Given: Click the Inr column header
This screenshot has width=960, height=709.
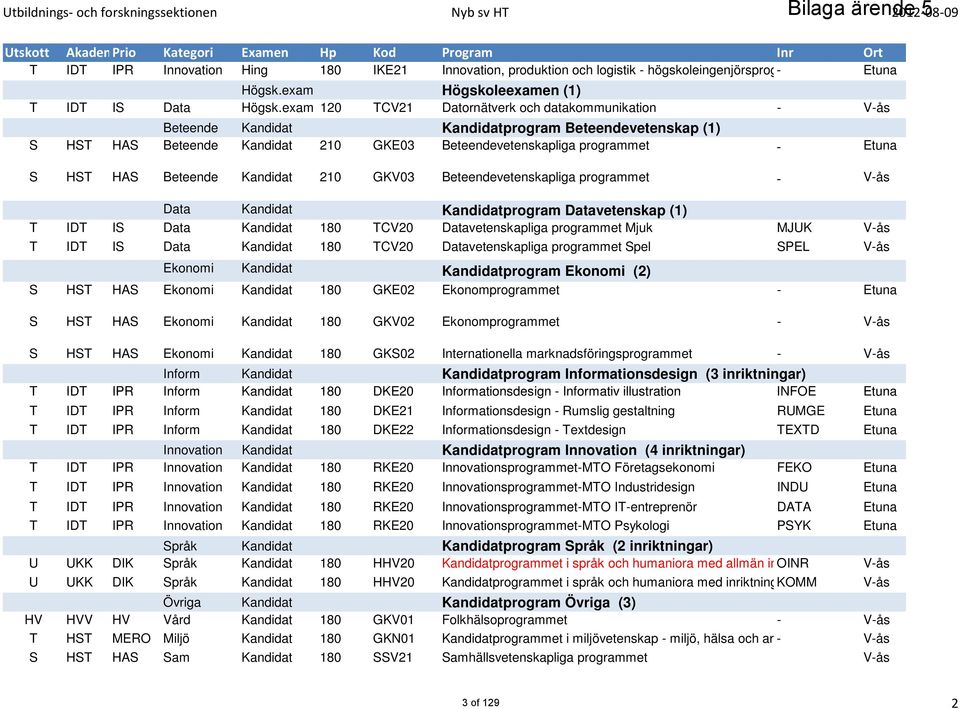Looking at the screenshot, I should pyautogui.click(x=785, y=53).
